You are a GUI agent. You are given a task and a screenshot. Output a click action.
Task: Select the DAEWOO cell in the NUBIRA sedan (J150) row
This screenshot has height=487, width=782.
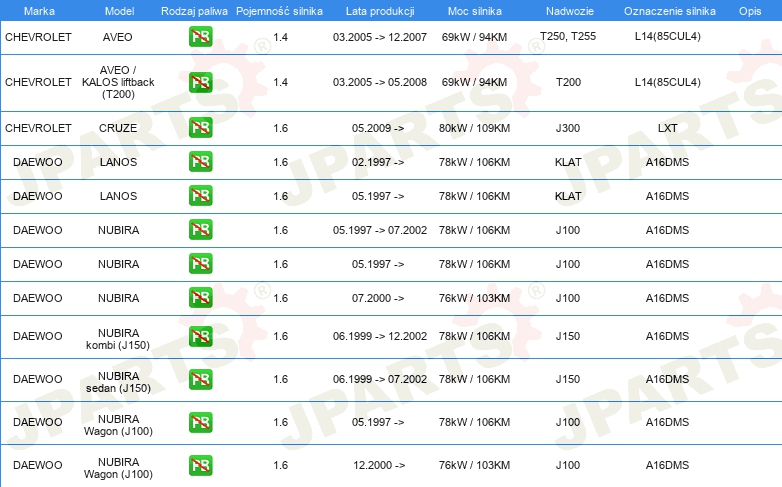[x=37, y=379]
